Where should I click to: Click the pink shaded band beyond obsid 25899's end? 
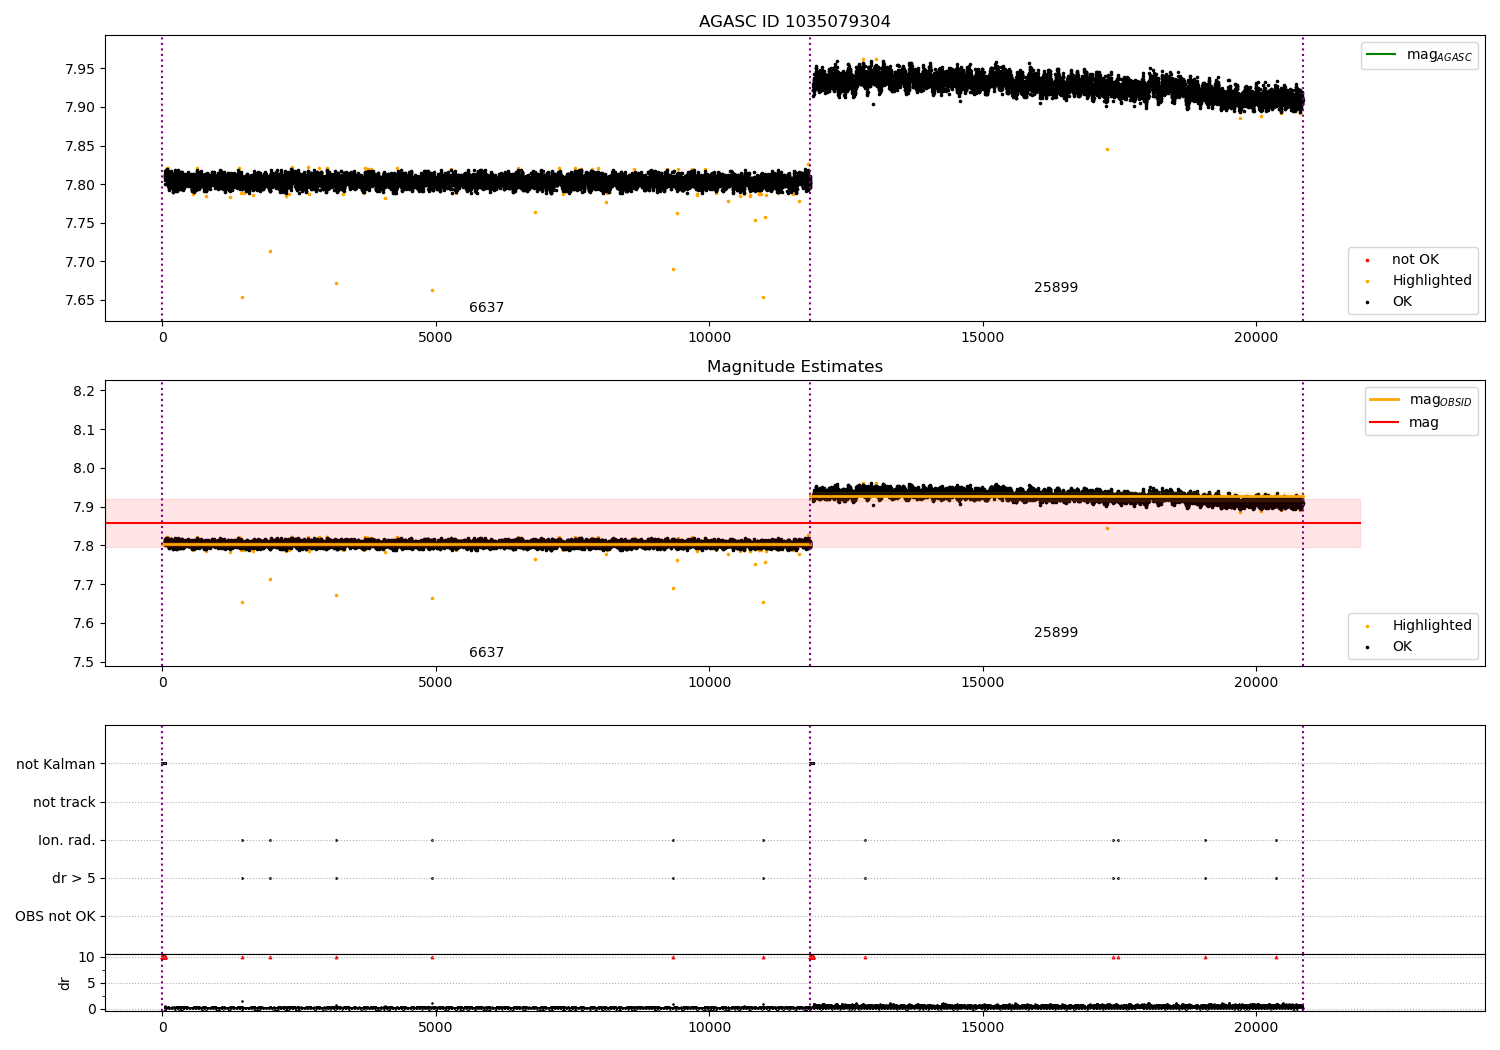click(x=1332, y=523)
